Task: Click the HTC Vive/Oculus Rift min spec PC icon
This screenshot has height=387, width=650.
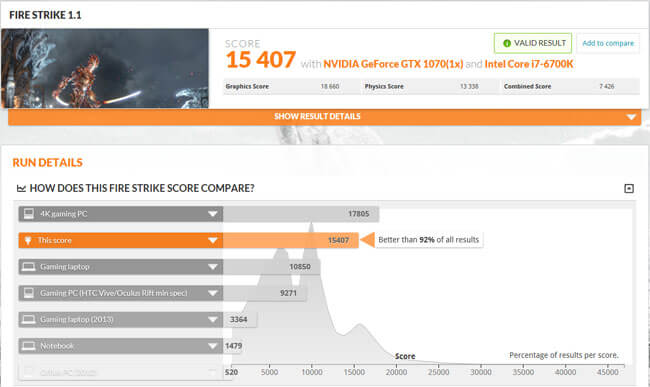Action: click(29, 293)
